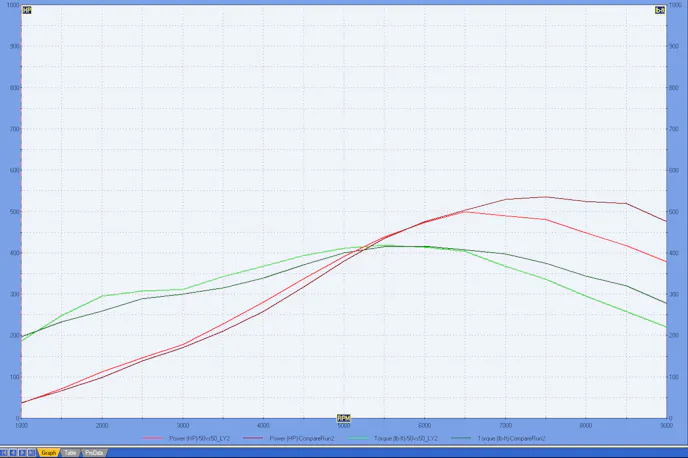Click the previous tab navigation arrow
The image size is (688, 458).
(x=13, y=453)
